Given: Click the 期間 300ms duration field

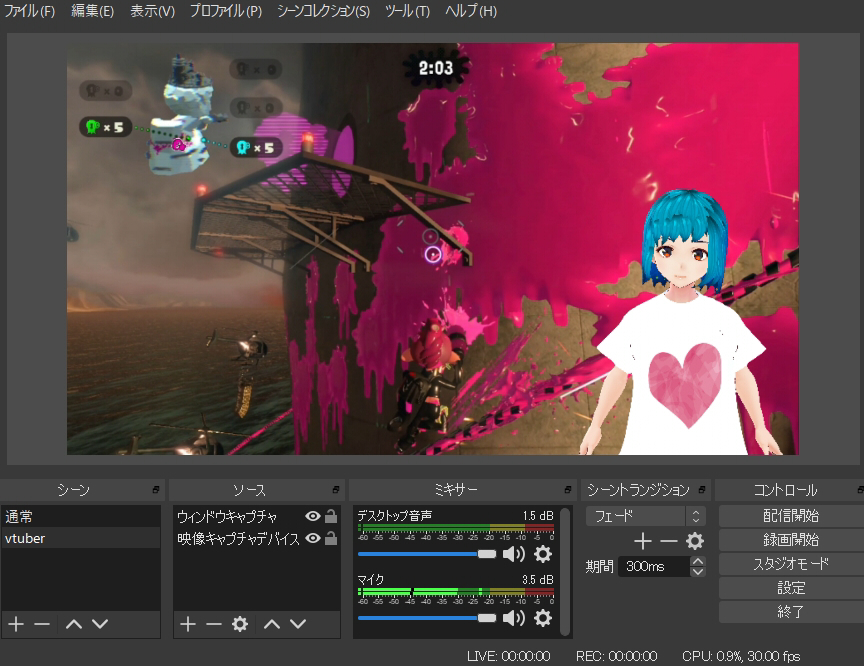Looking at the screenshot, I should pyautogui.click(x=654, y=566).
